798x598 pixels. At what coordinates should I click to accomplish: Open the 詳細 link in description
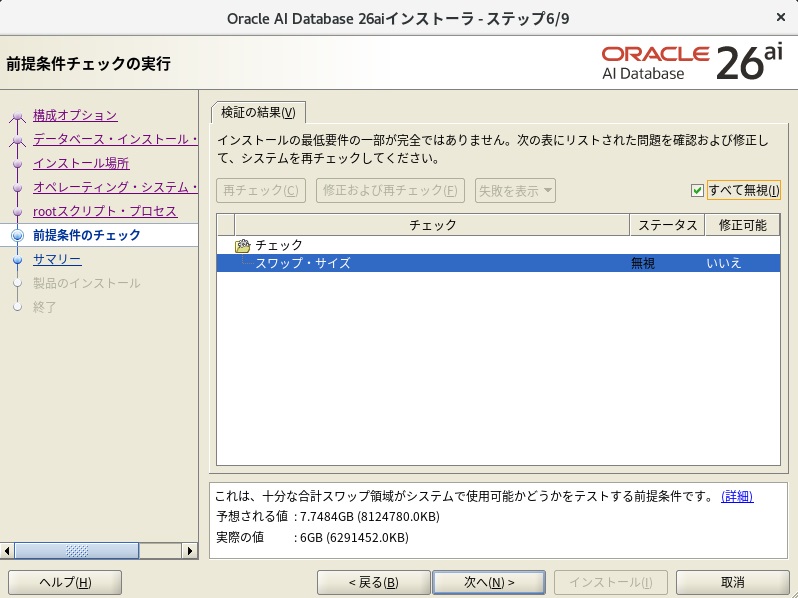pos(737,496)
